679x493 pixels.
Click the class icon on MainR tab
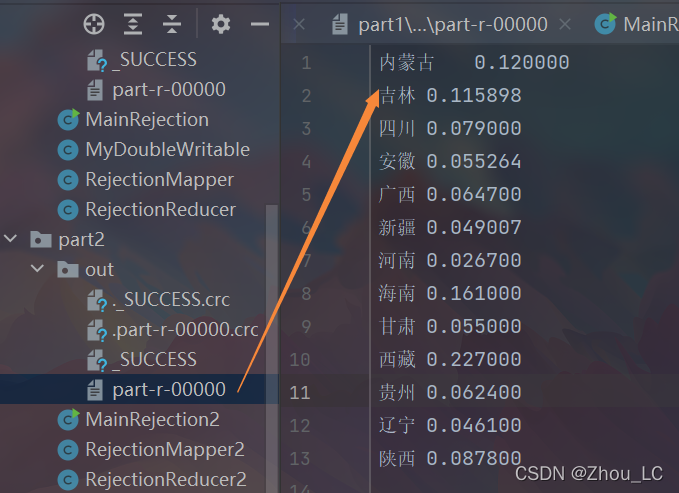pyautogui.click(x=605, y=23)
